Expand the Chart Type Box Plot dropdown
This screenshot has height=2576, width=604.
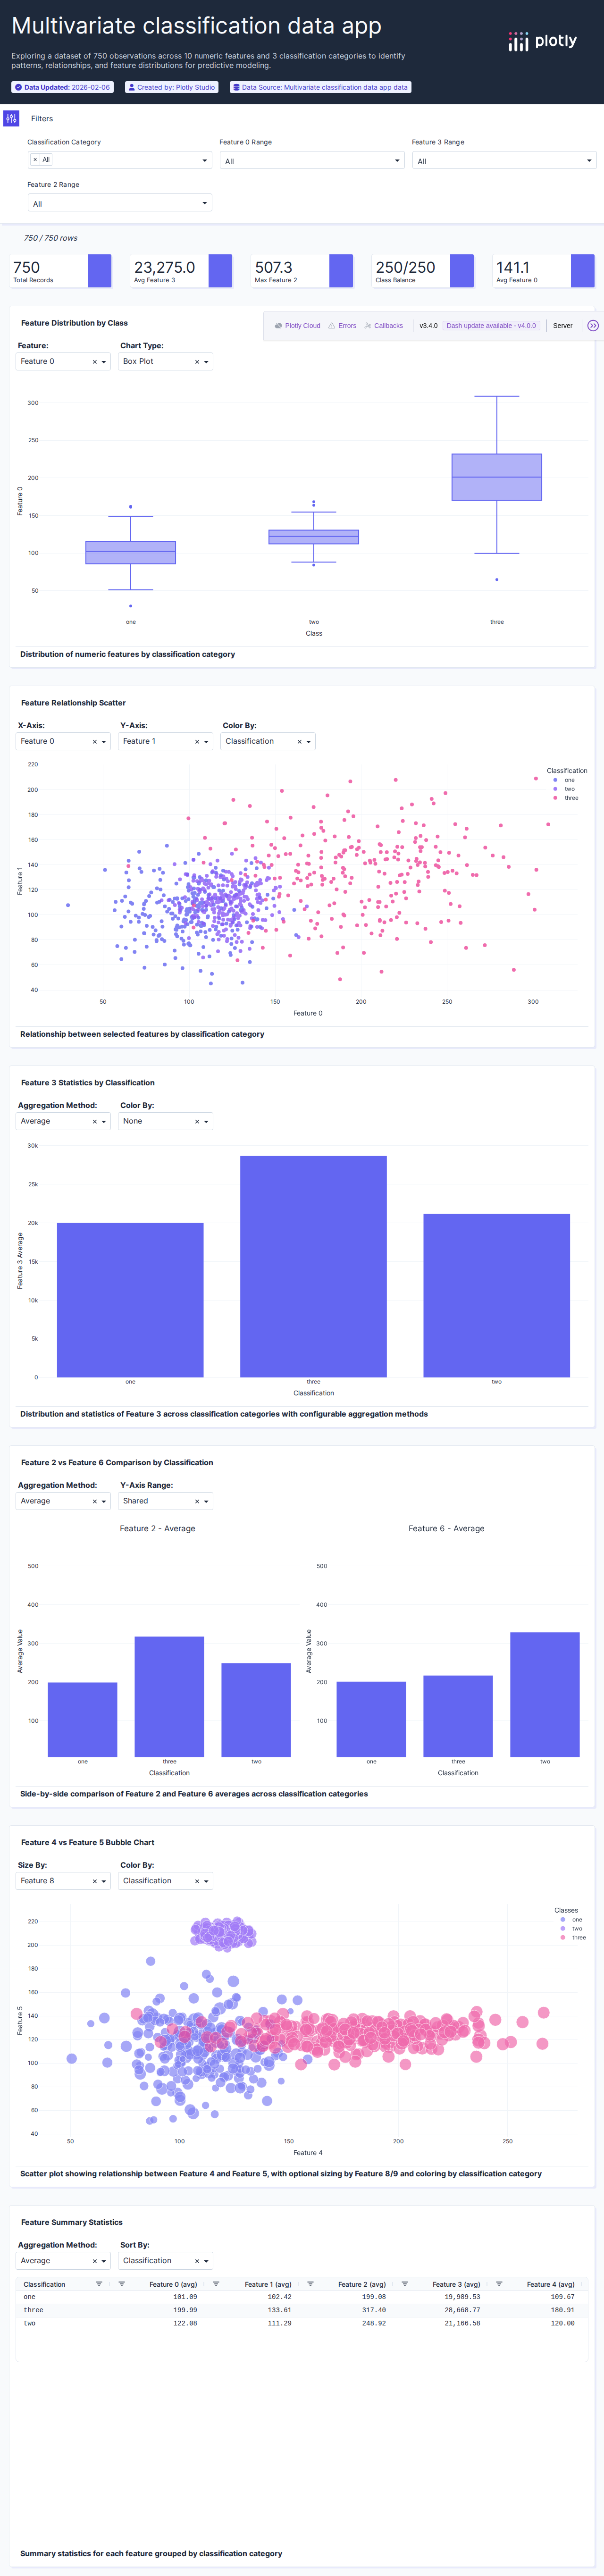165,362
